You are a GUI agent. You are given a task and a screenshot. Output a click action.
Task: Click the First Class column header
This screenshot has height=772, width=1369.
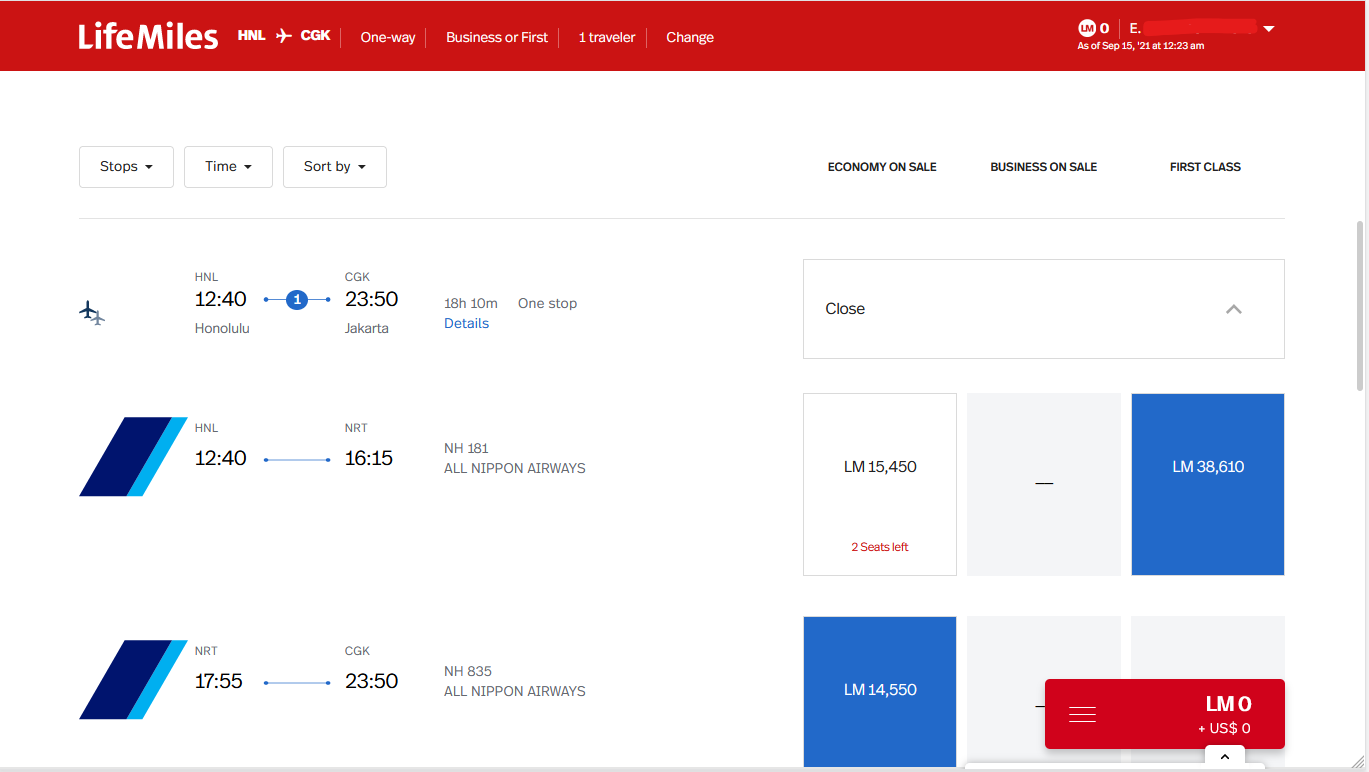pyautogui.click(x=1205, y=167)
